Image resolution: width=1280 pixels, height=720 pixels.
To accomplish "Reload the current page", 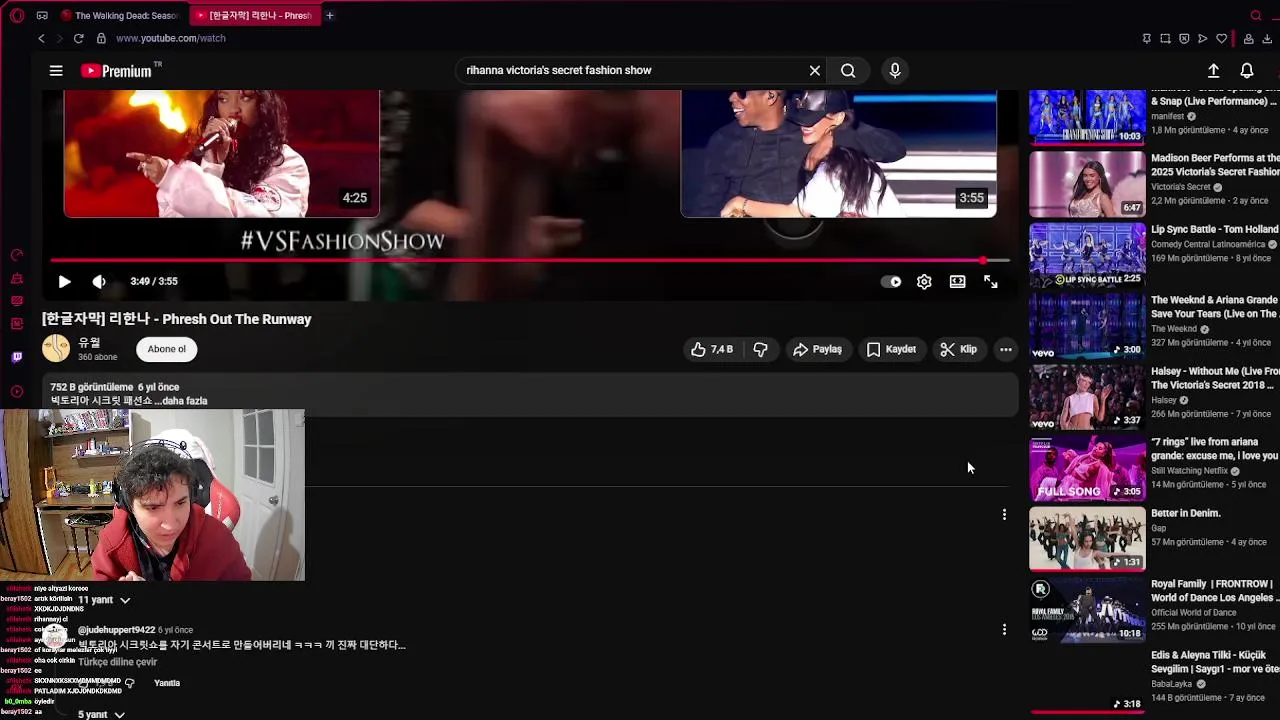I will pos(78,38).
